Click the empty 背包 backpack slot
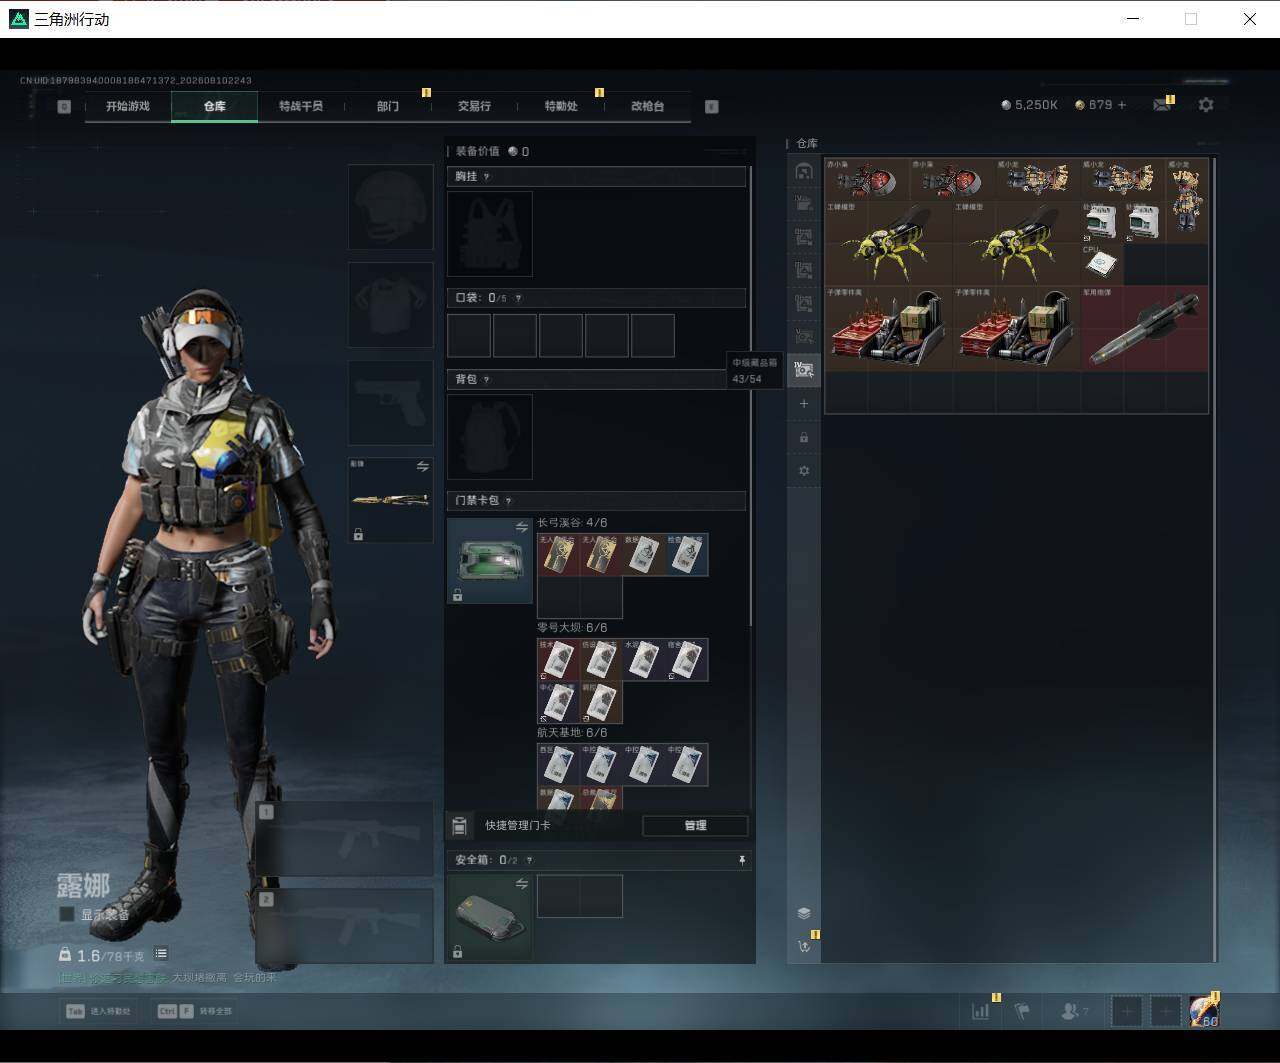The height and width of the screenshot is (1063, 1280). [489, 437]
